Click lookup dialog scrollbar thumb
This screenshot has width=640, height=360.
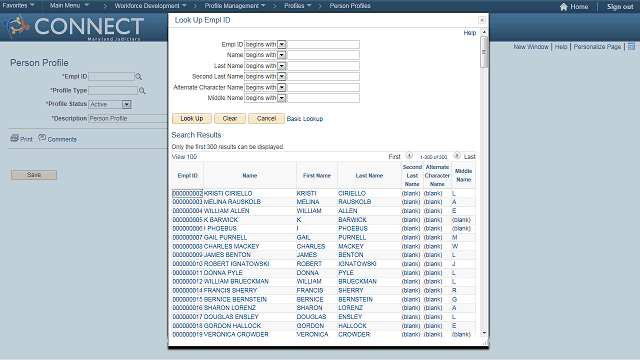(484, 52)
